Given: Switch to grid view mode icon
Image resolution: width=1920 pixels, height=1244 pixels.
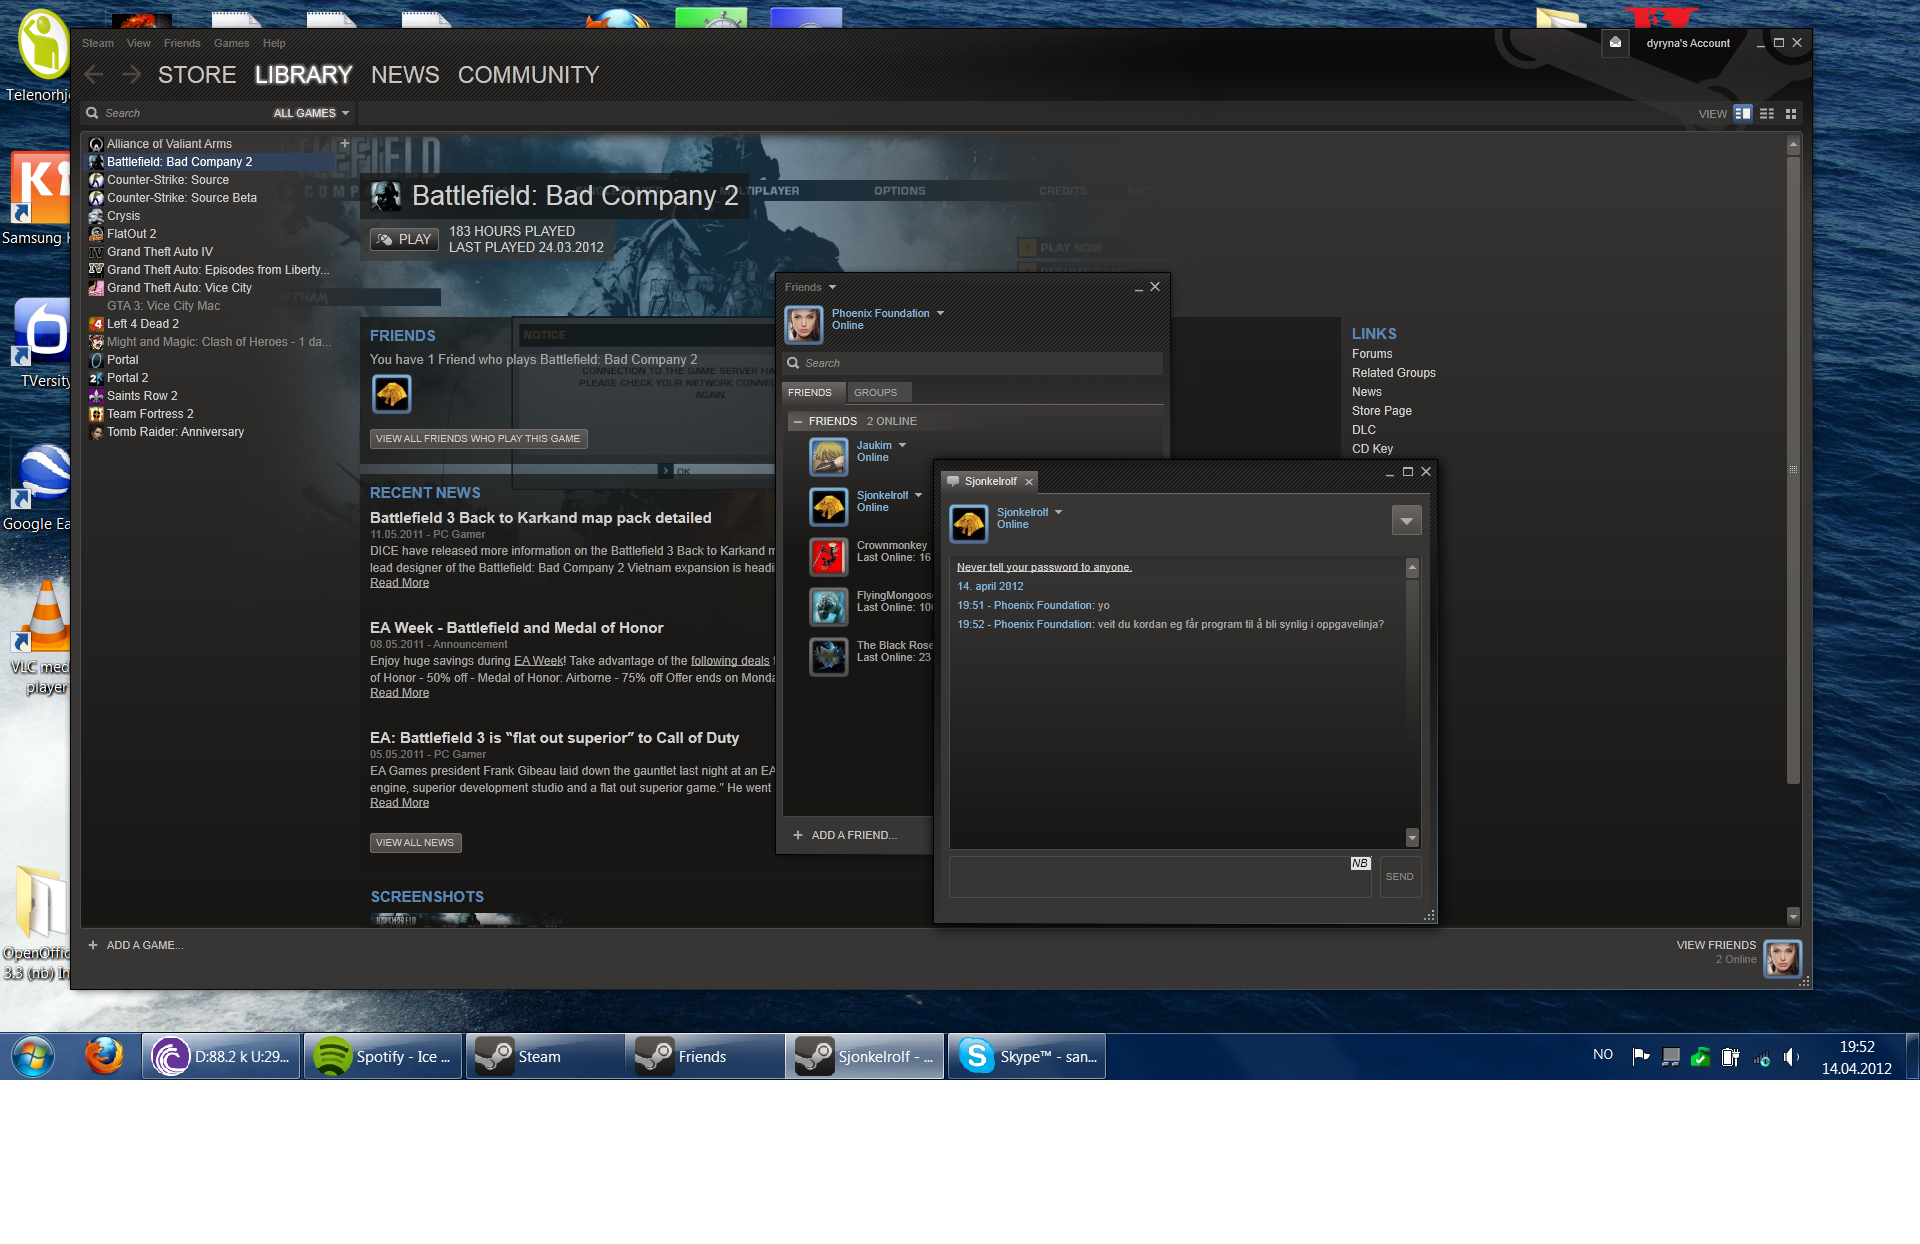Looking at the screenshot, I should pyautogui.click(x=1791, y=113).
